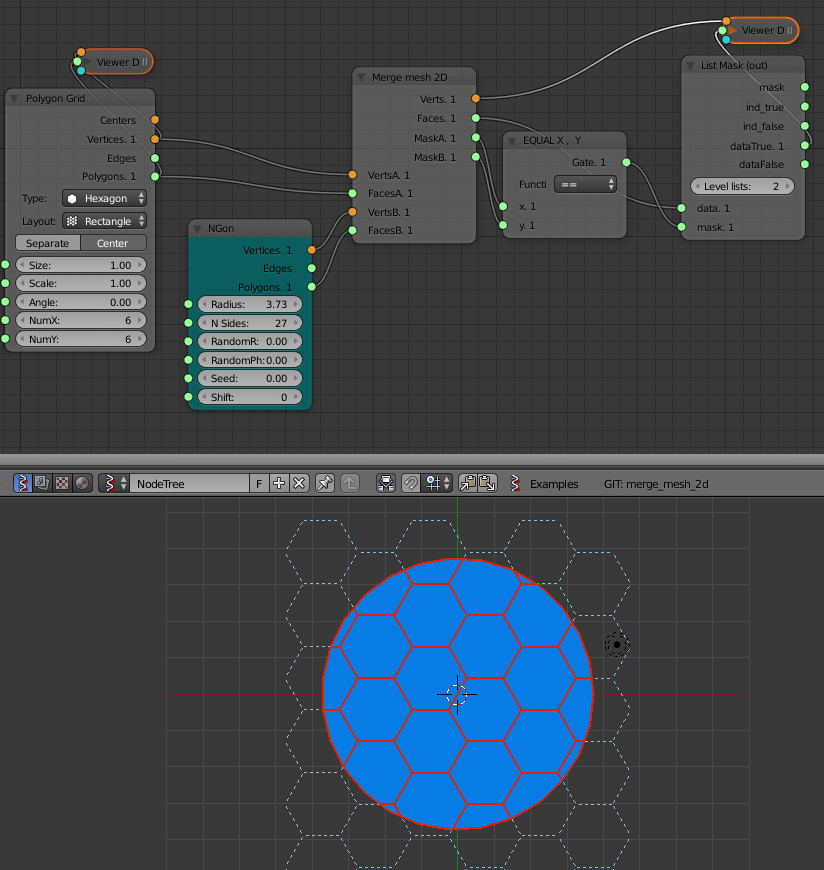Click the ind_true output socket

point(805,107)
